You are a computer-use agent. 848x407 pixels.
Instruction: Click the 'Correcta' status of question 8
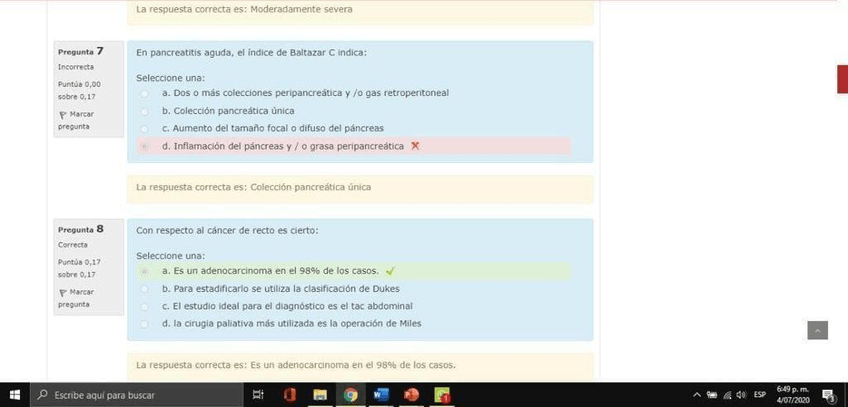(x=73, y=245)
